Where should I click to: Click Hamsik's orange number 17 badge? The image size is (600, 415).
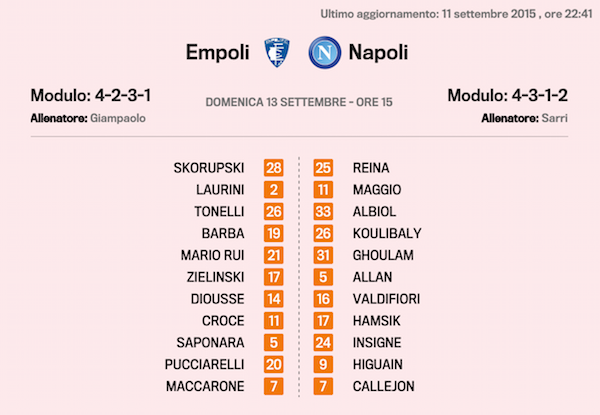[x=323, y=320]
